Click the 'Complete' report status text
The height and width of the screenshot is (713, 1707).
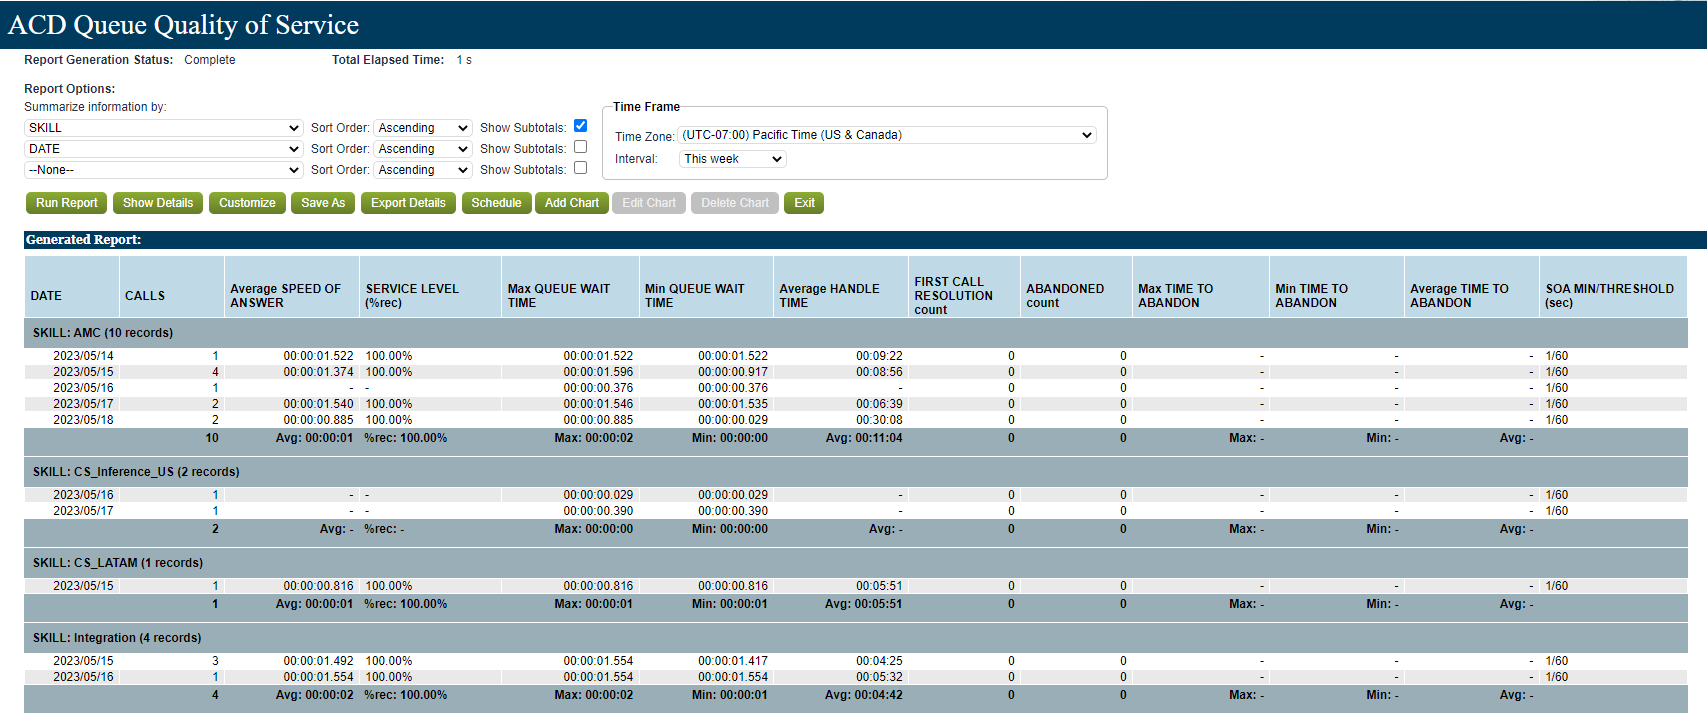coord(210,60)
